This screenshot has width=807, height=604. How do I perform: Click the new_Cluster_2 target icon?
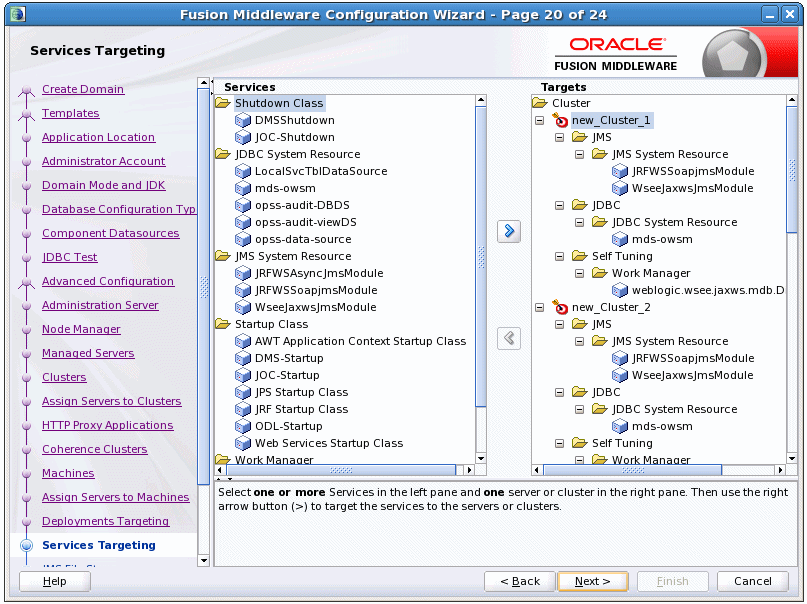pyautogui.click(x=560, y=307)
